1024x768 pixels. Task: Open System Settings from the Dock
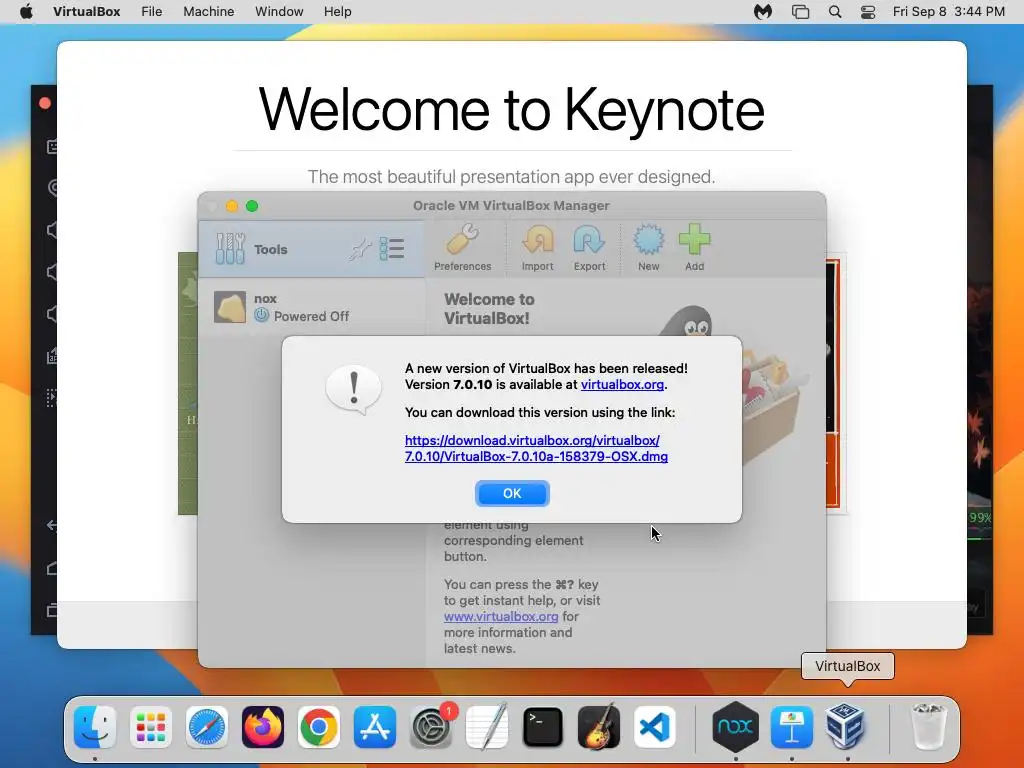click(431, 727)
